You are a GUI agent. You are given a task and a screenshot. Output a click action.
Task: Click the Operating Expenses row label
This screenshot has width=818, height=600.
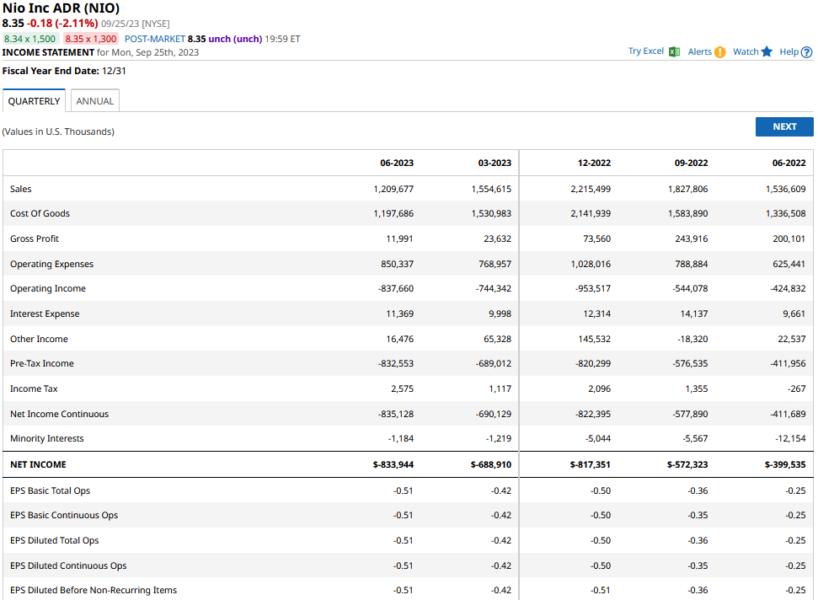51,264
